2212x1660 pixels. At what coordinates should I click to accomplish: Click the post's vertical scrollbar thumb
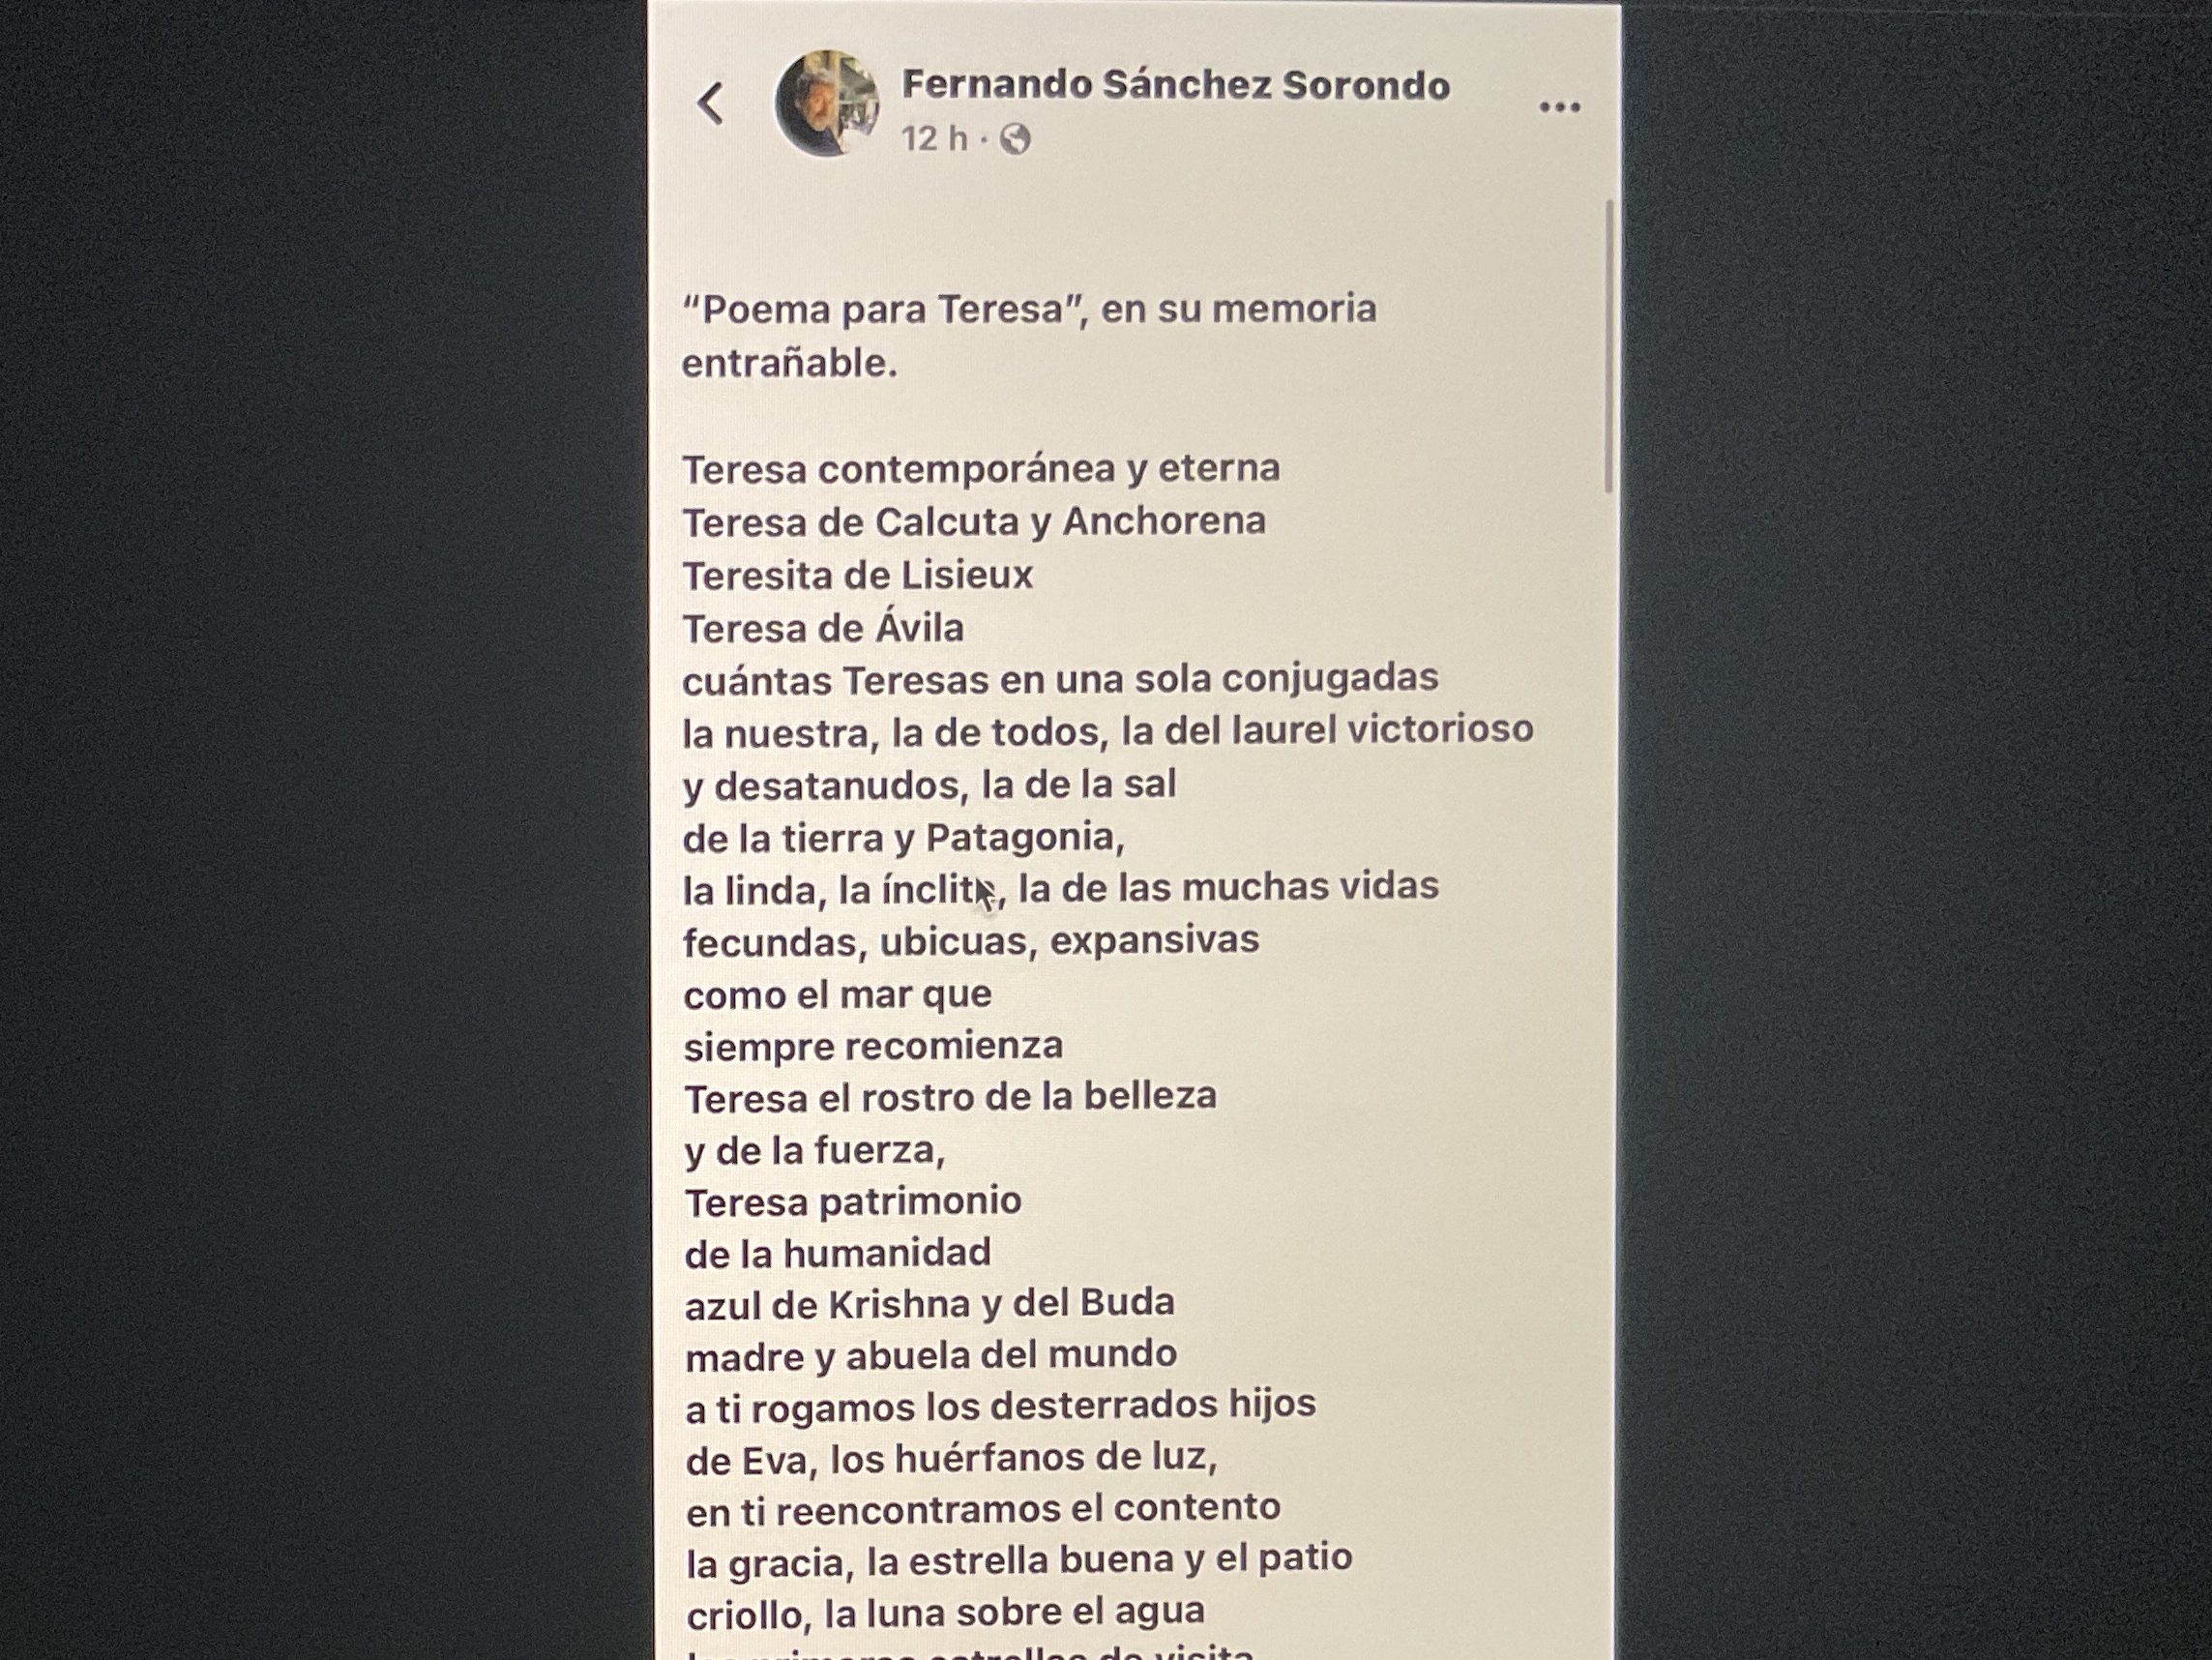tap(1608, 345)
